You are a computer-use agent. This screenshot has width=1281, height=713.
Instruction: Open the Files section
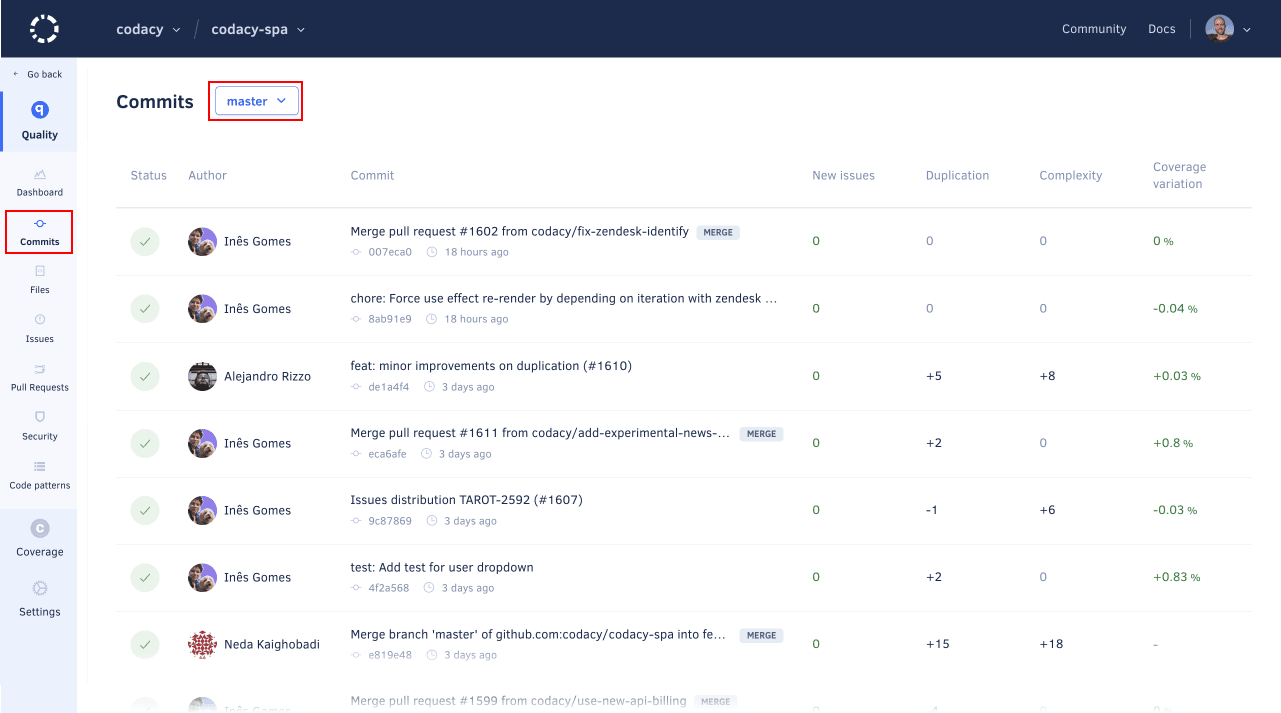click(x=39, y=280)
